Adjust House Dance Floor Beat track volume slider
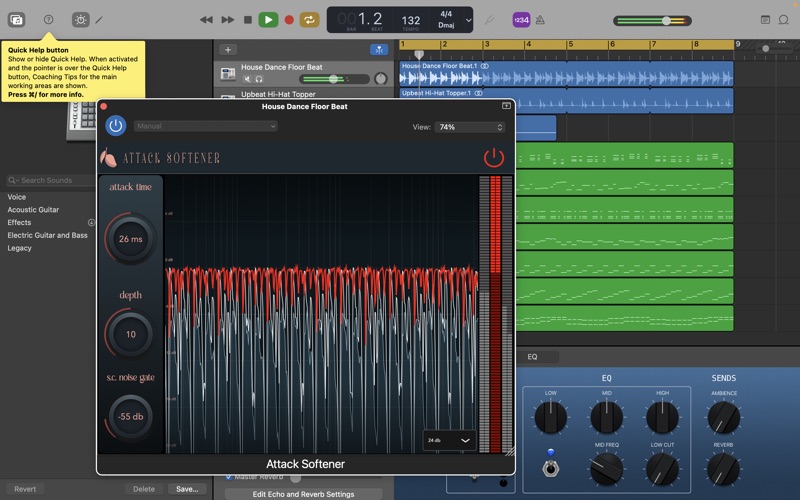Screen dimensions: 800x500 (335, 79)
